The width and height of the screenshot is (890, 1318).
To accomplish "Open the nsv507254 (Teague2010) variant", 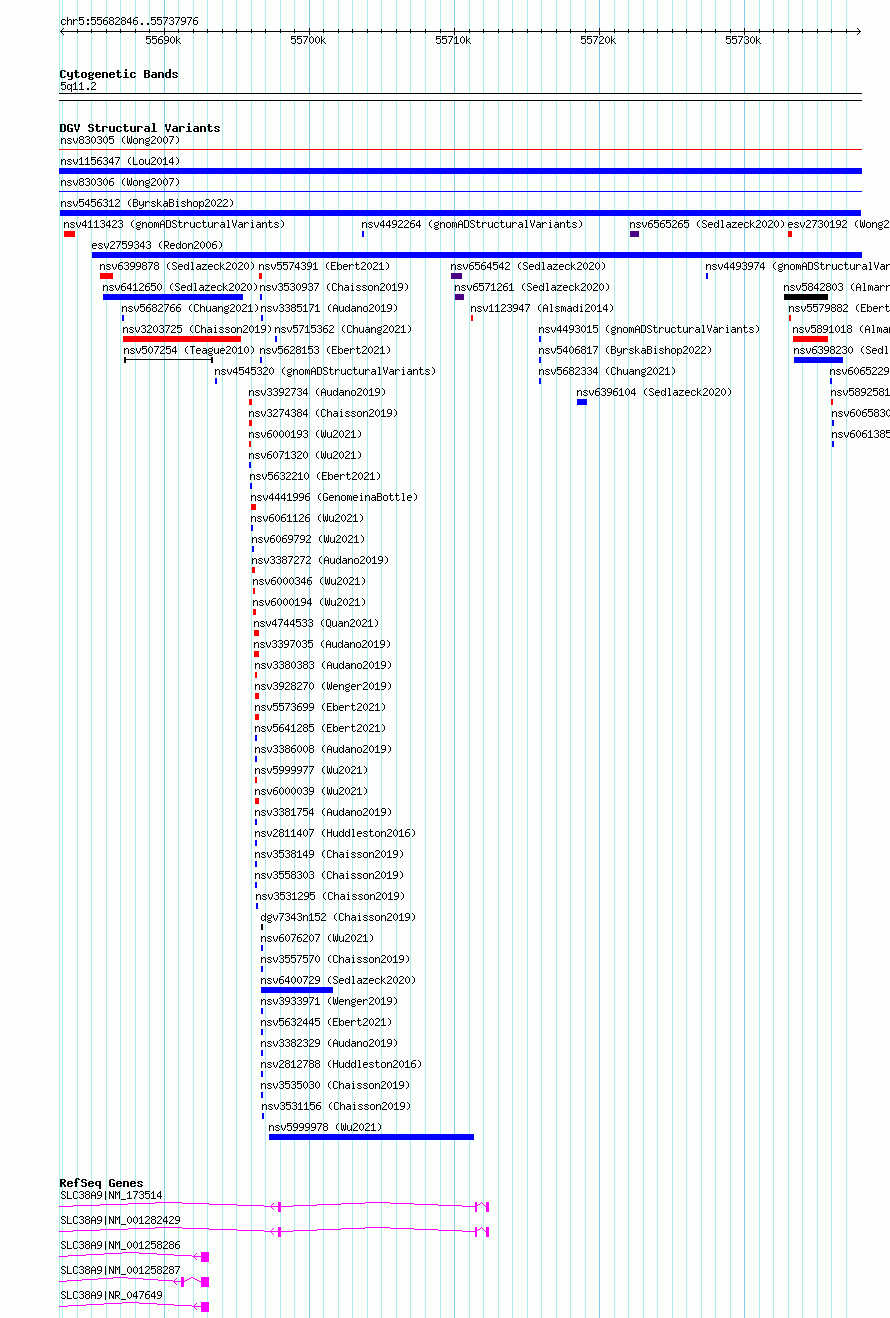I will [189, 350].
